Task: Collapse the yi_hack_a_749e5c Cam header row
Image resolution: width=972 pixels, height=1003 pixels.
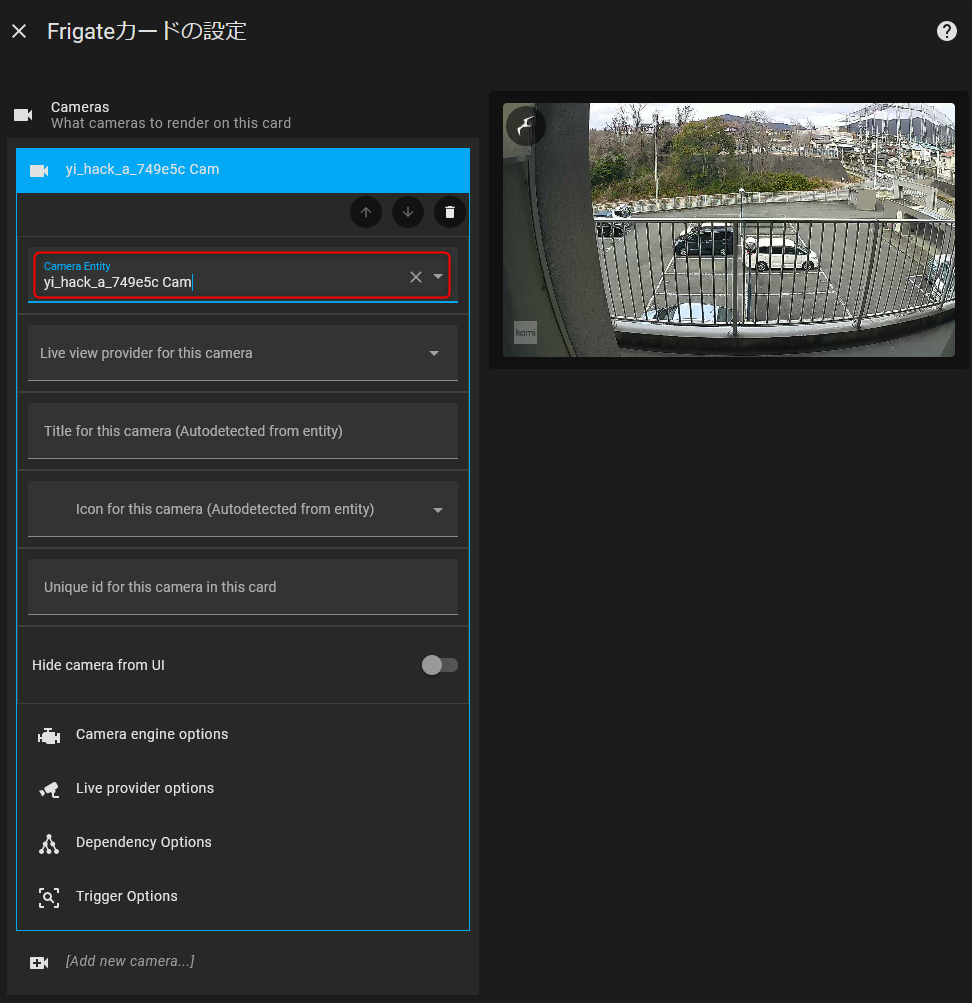Action: tap(243, 170)
